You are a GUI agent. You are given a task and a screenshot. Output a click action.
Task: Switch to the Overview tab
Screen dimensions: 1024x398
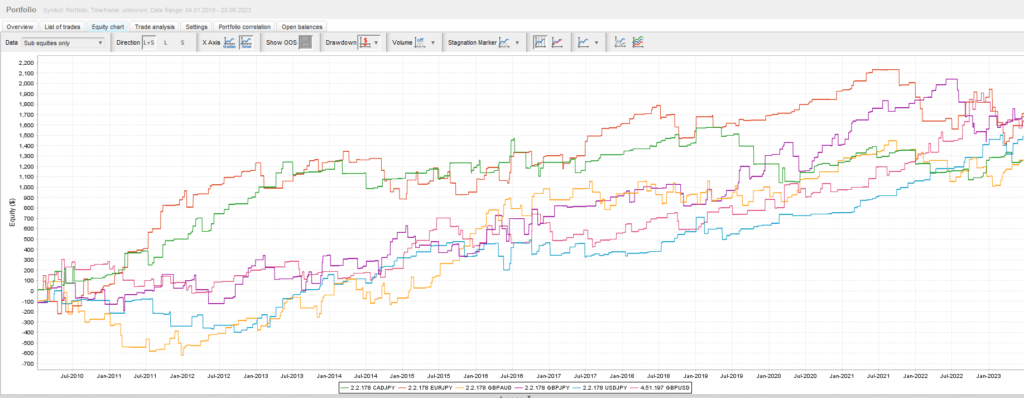coord(20,27)
